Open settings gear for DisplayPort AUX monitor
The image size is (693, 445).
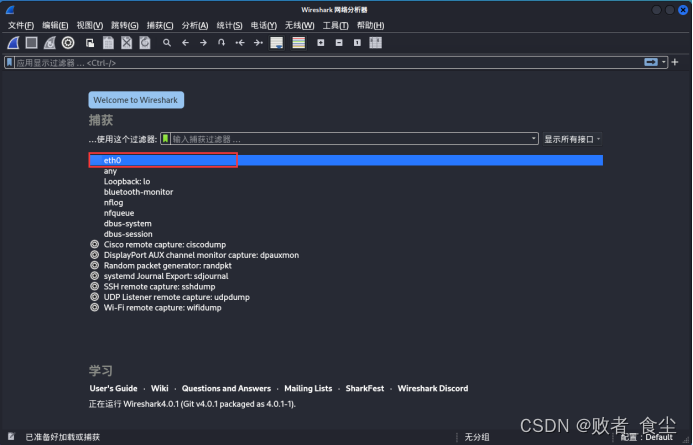pos(94,255)
